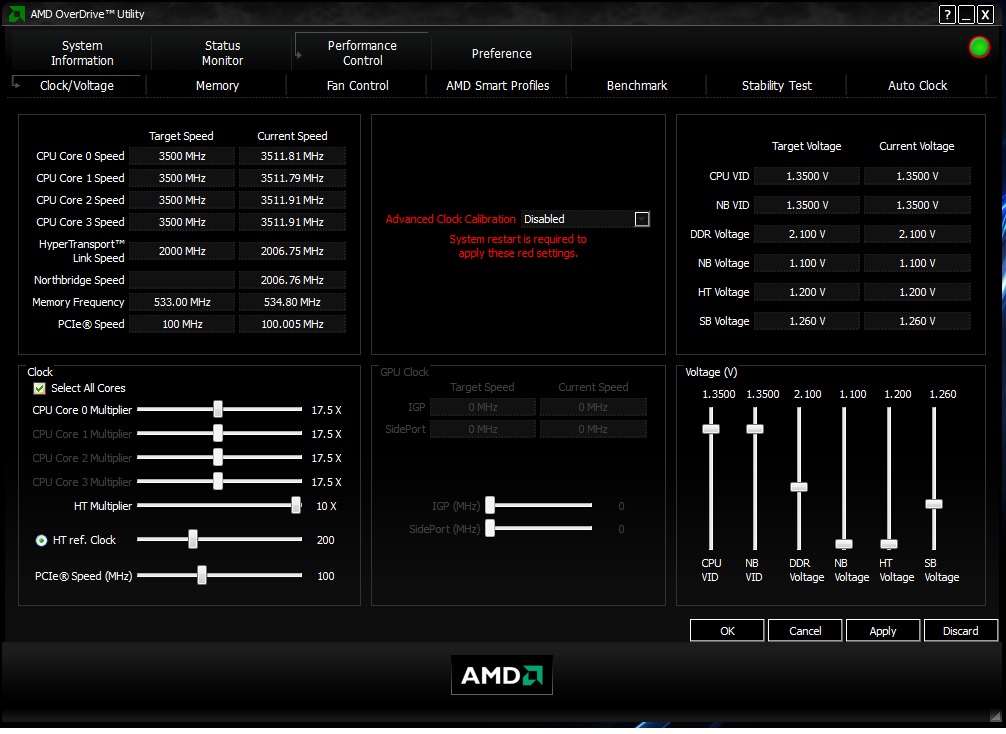Click the empty Northbridge target speed field
Screen dimensions: 1006x734
pos(182,280)
